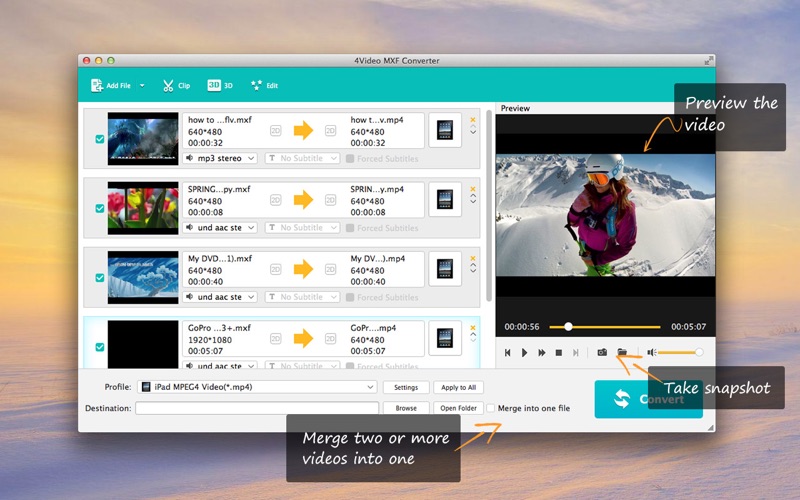Open the snapshot folder icon
This screenshot has height=500, width=800.
coord(622,352)
